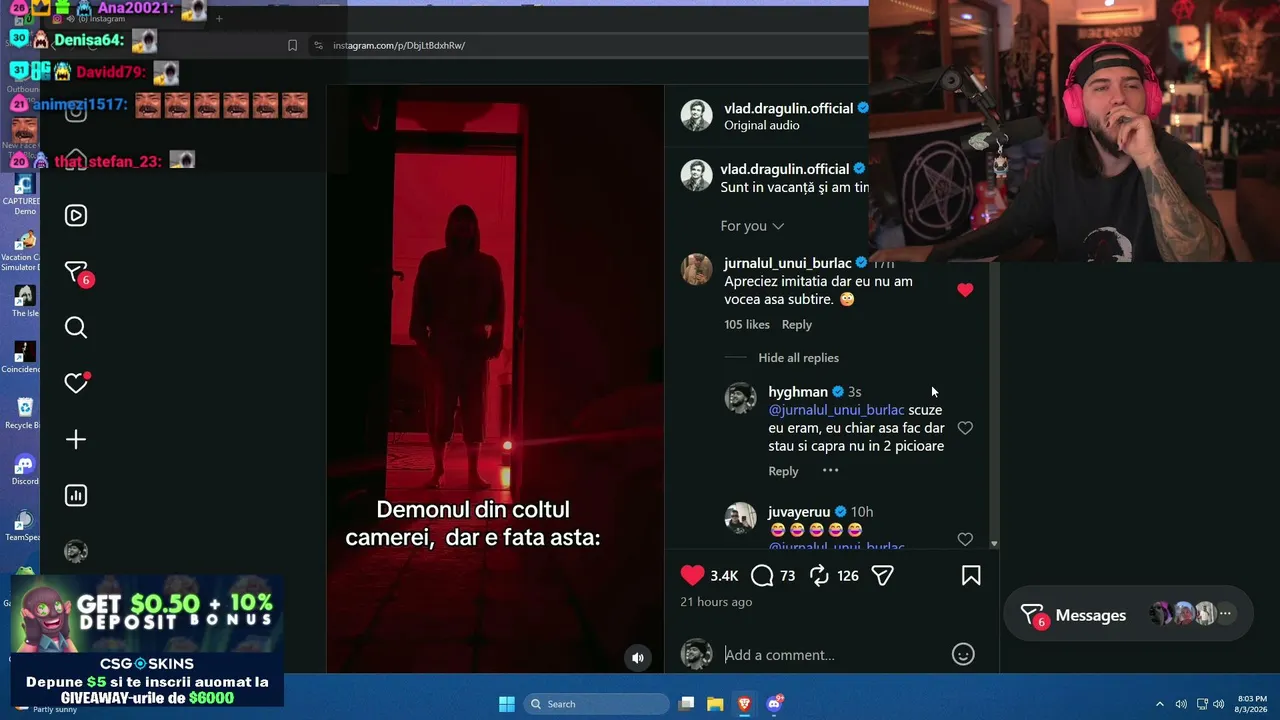View the 105 likes on the comment
Image resolution: width=1280 pixels, height=720 pixels.
point(747,325)
